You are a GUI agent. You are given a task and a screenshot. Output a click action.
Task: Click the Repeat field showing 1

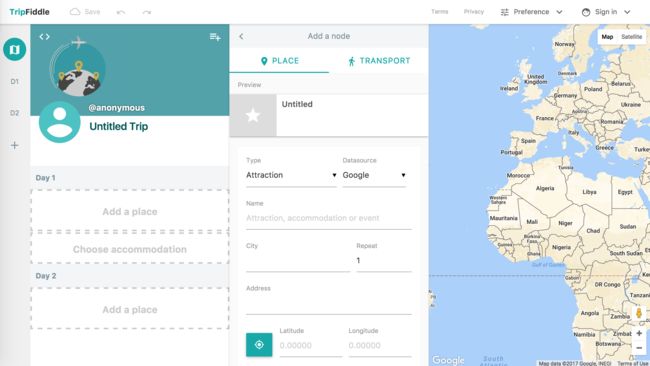384,261
